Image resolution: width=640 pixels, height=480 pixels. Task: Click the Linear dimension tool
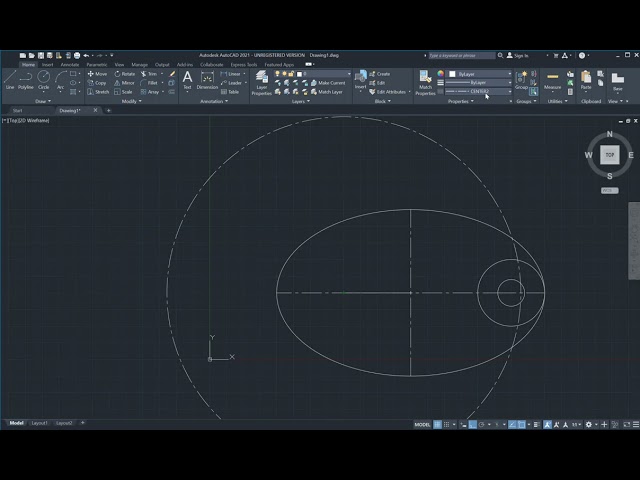[x=231, y=74]
